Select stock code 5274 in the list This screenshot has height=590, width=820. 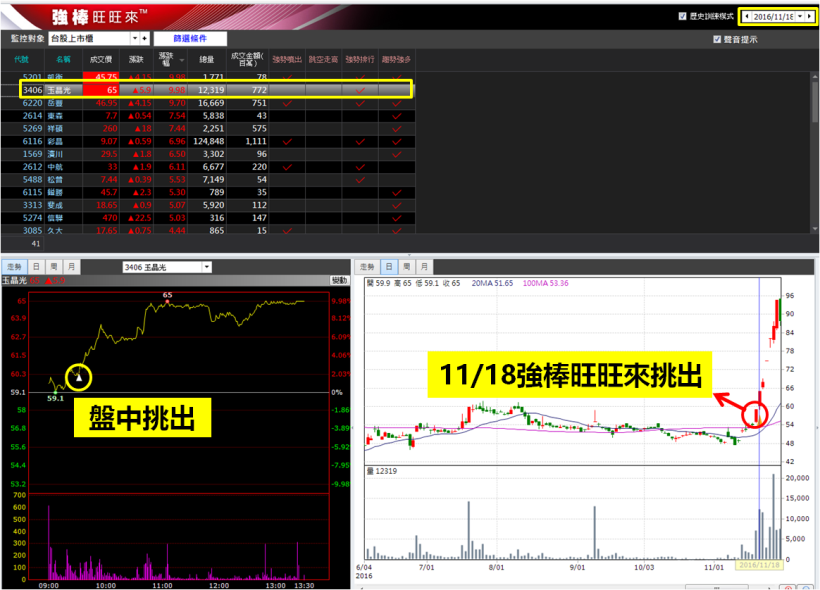click(x=32, y=218)
